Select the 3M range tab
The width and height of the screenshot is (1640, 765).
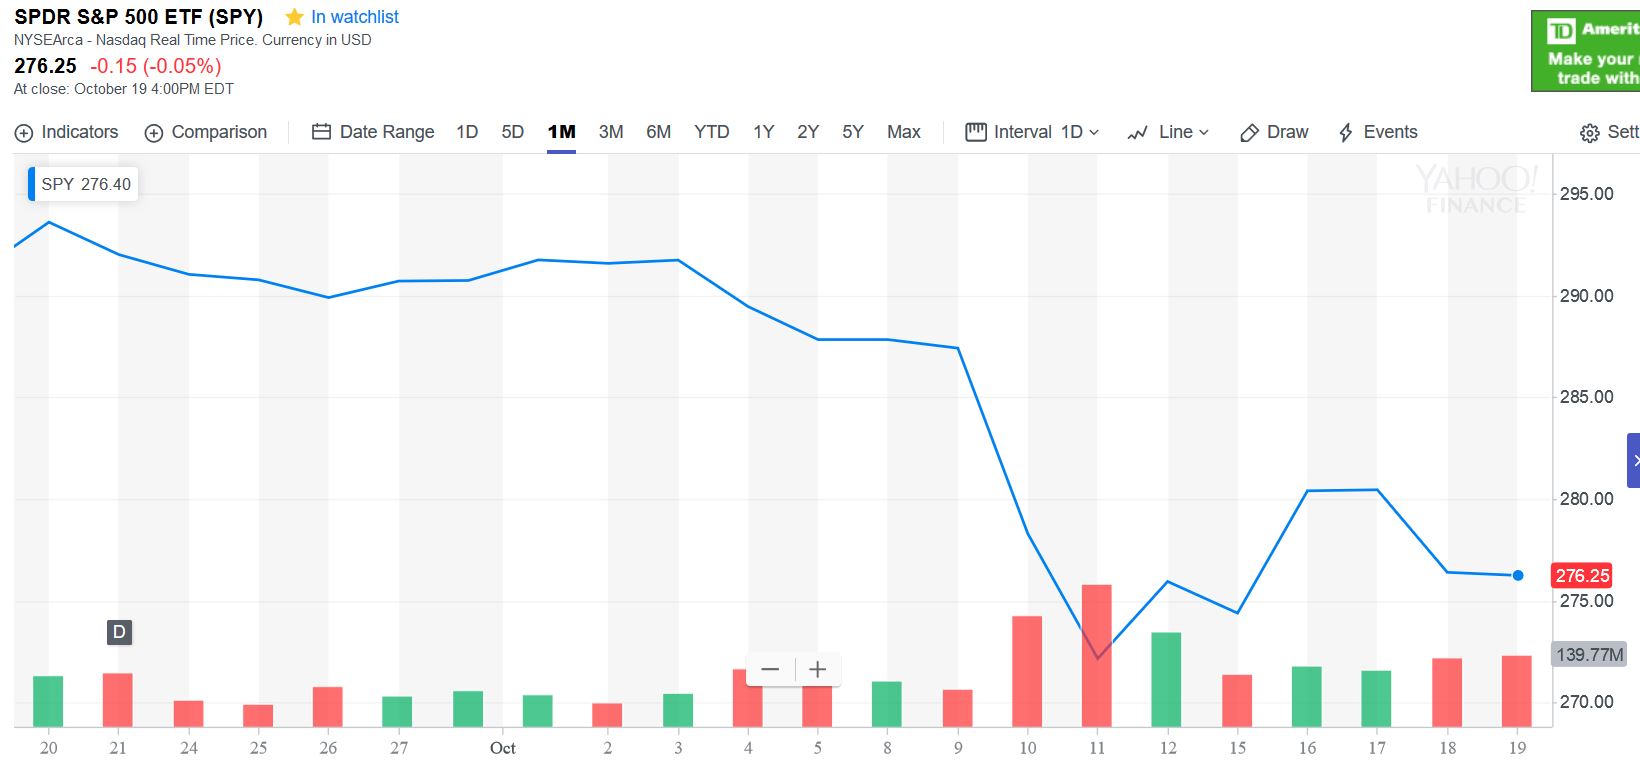(610, 132)
